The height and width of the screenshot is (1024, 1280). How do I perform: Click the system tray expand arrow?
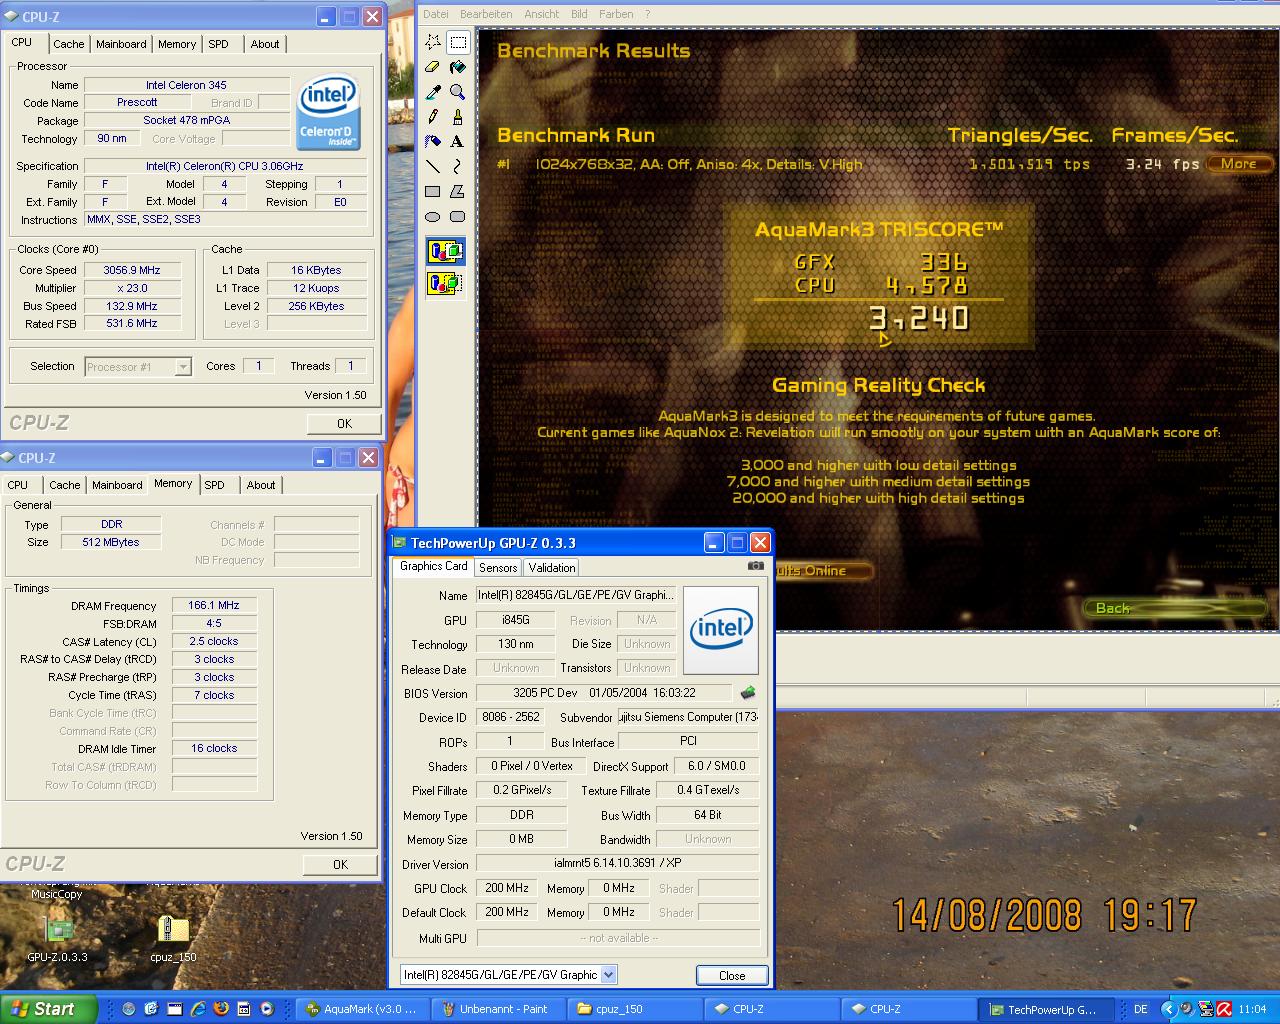click(x=1170, y=1009)
